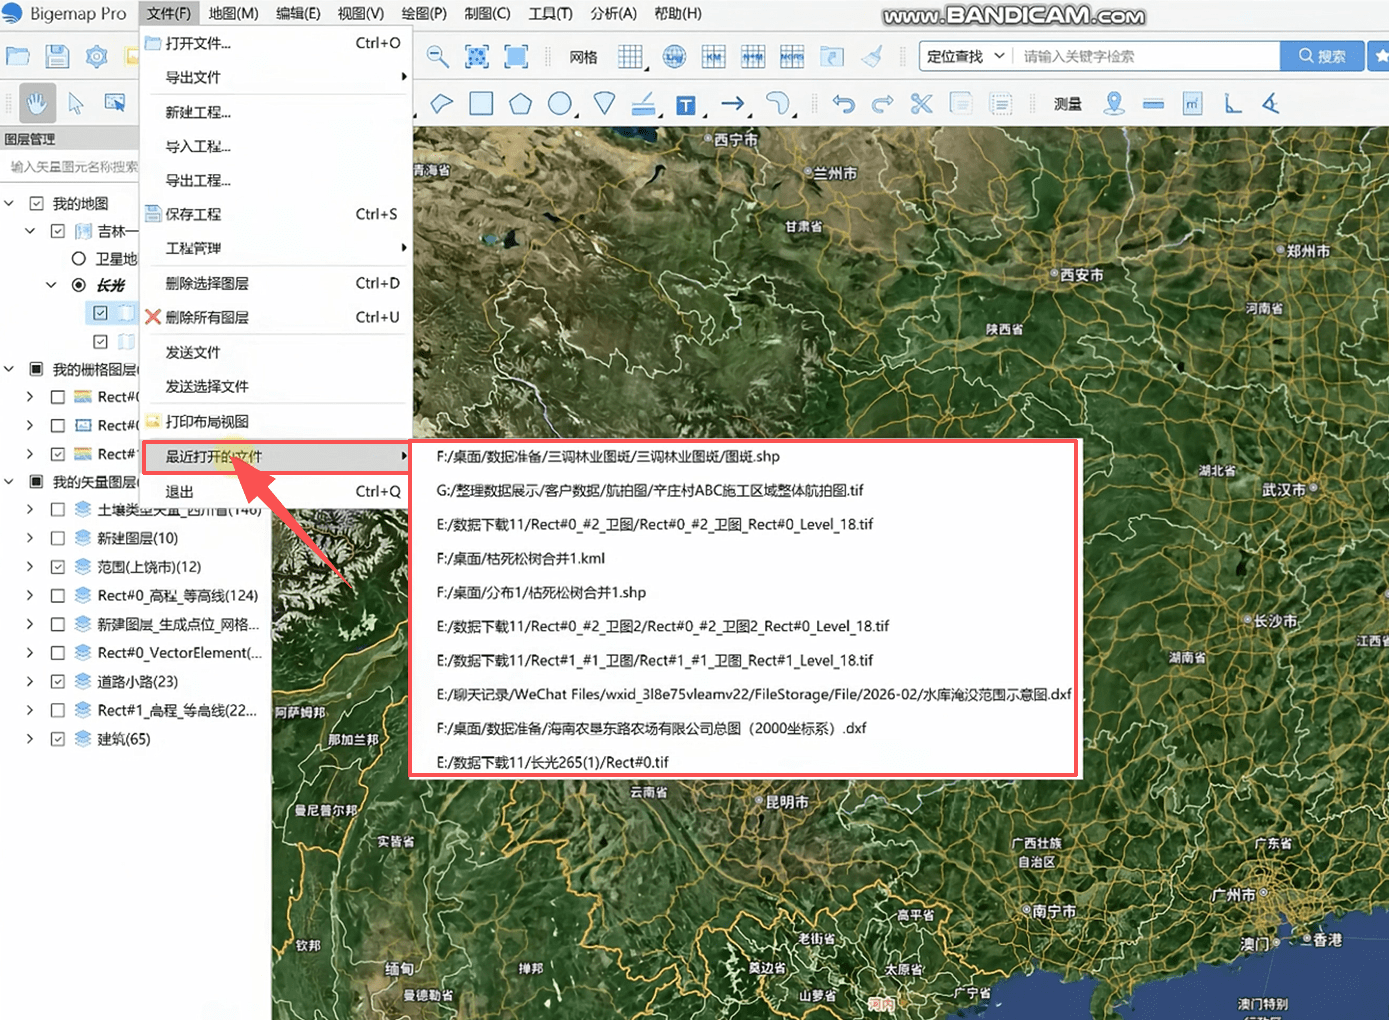This screenshot has height=1020, width=1389.
Task: Toggle the 道路小路(23) layer checkbox
Action: click(x=58, y=682)
